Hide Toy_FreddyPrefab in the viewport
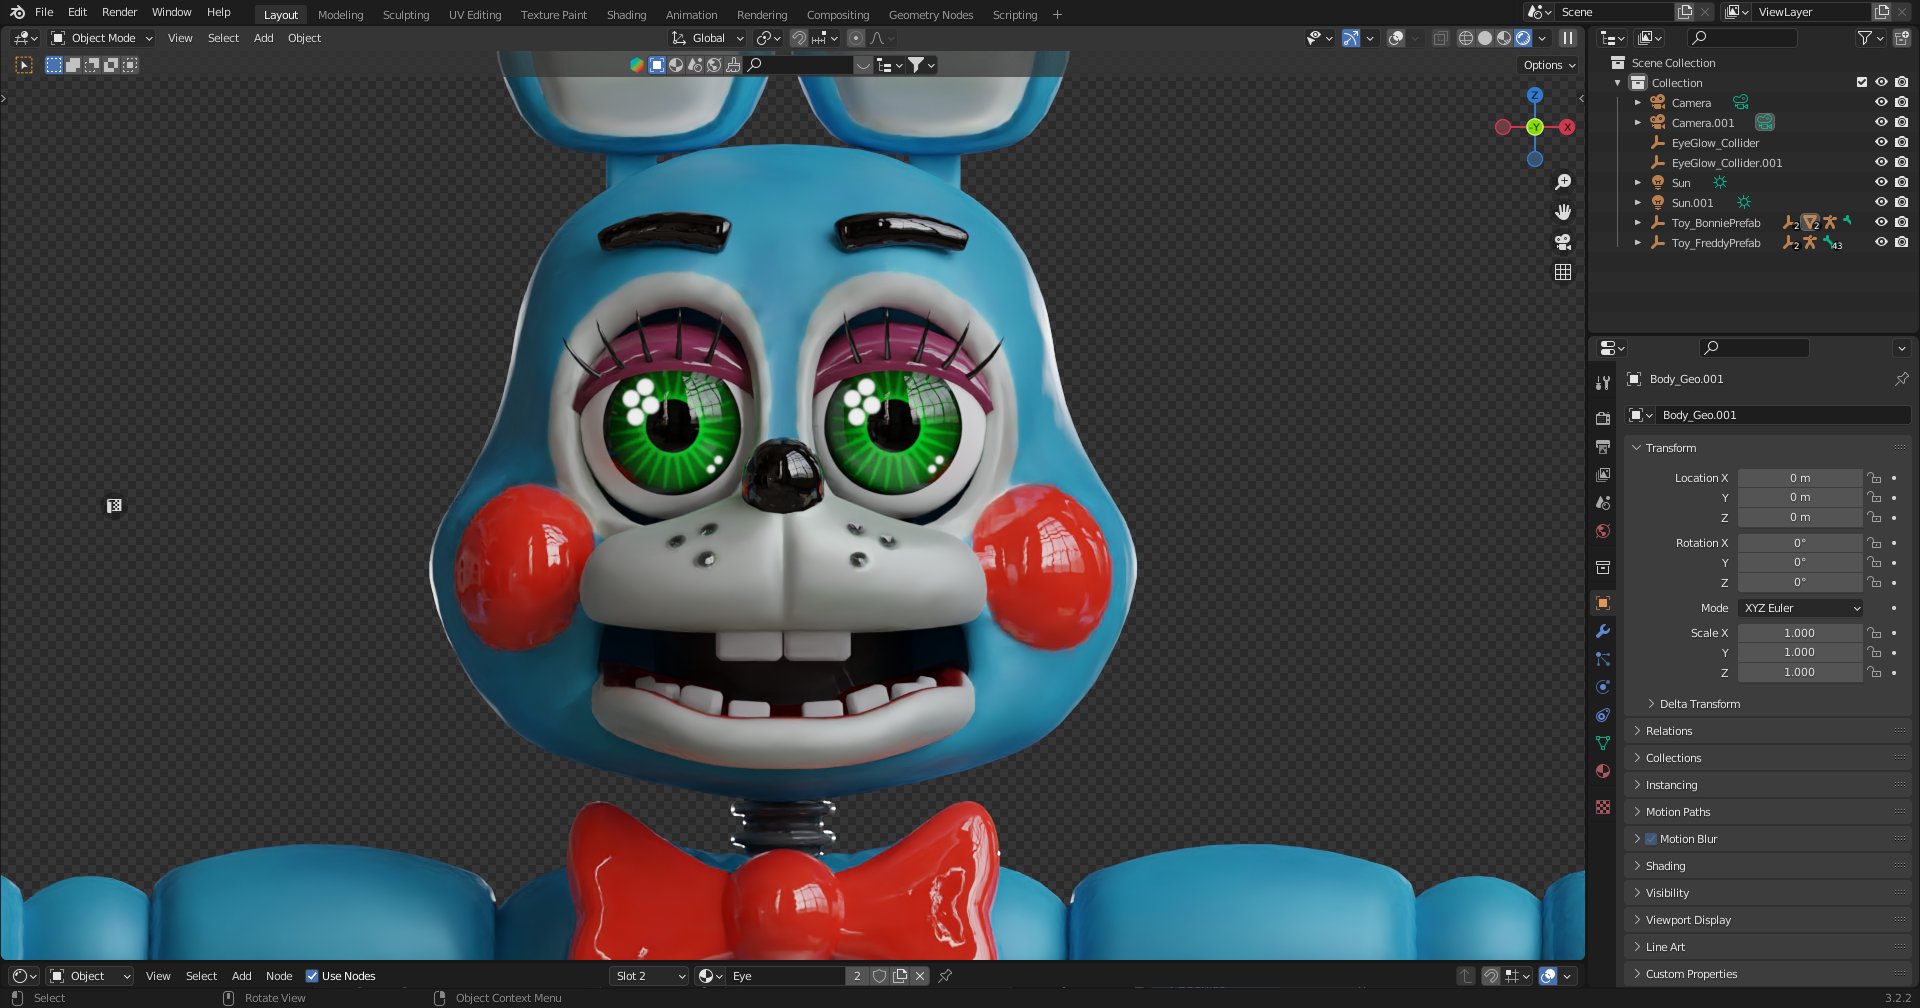This screenshot has height=1008, width=1920. tap(1881, 242)
